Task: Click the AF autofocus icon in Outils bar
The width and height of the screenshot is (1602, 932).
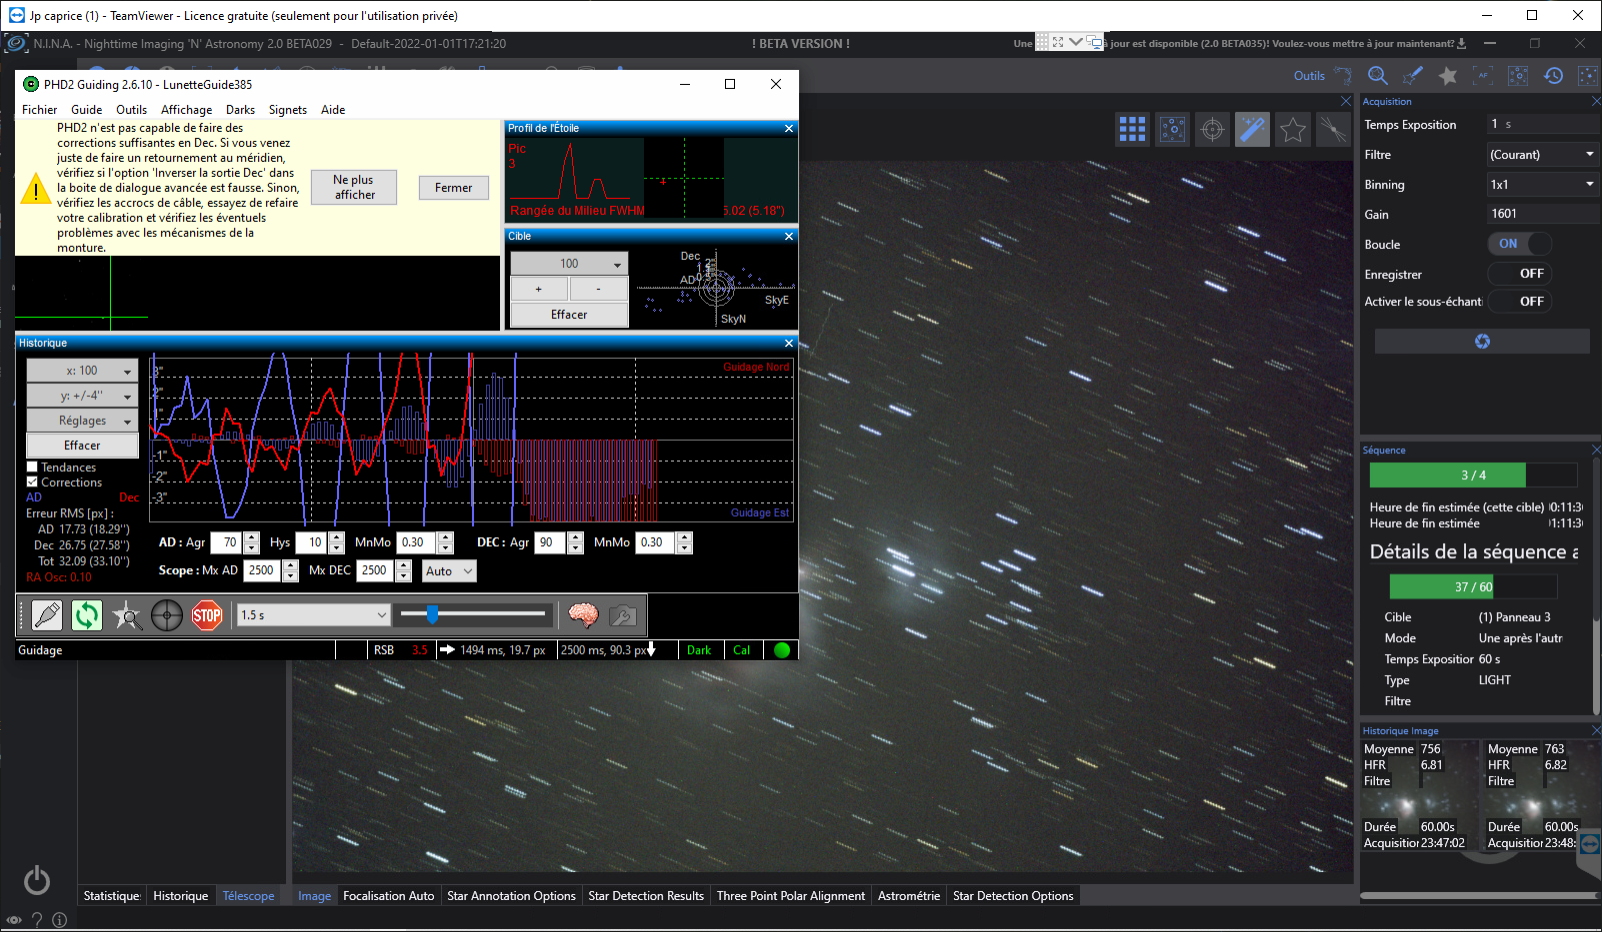Action: (1483, 76)
